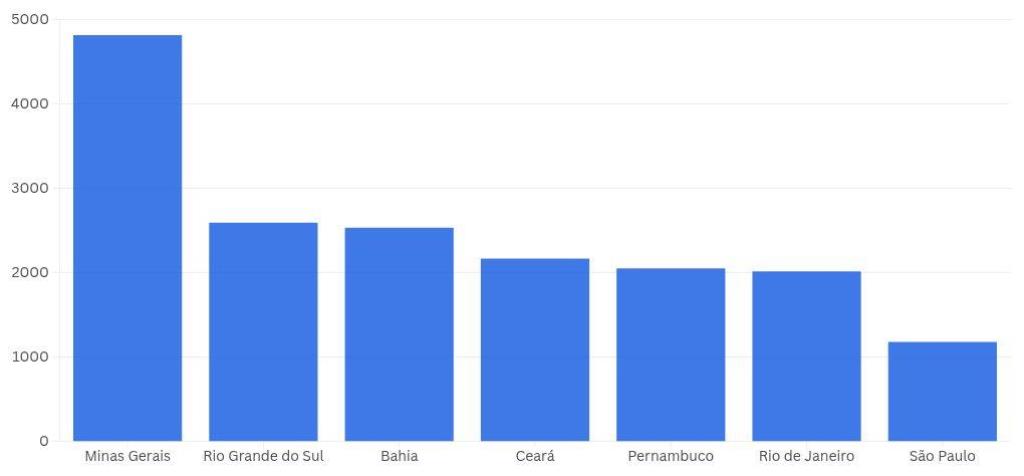Screen dimensions: 1024x476
Task: Select the 4000 y-axis tick label
Action: pyautogui.click(x=30, y=104)
